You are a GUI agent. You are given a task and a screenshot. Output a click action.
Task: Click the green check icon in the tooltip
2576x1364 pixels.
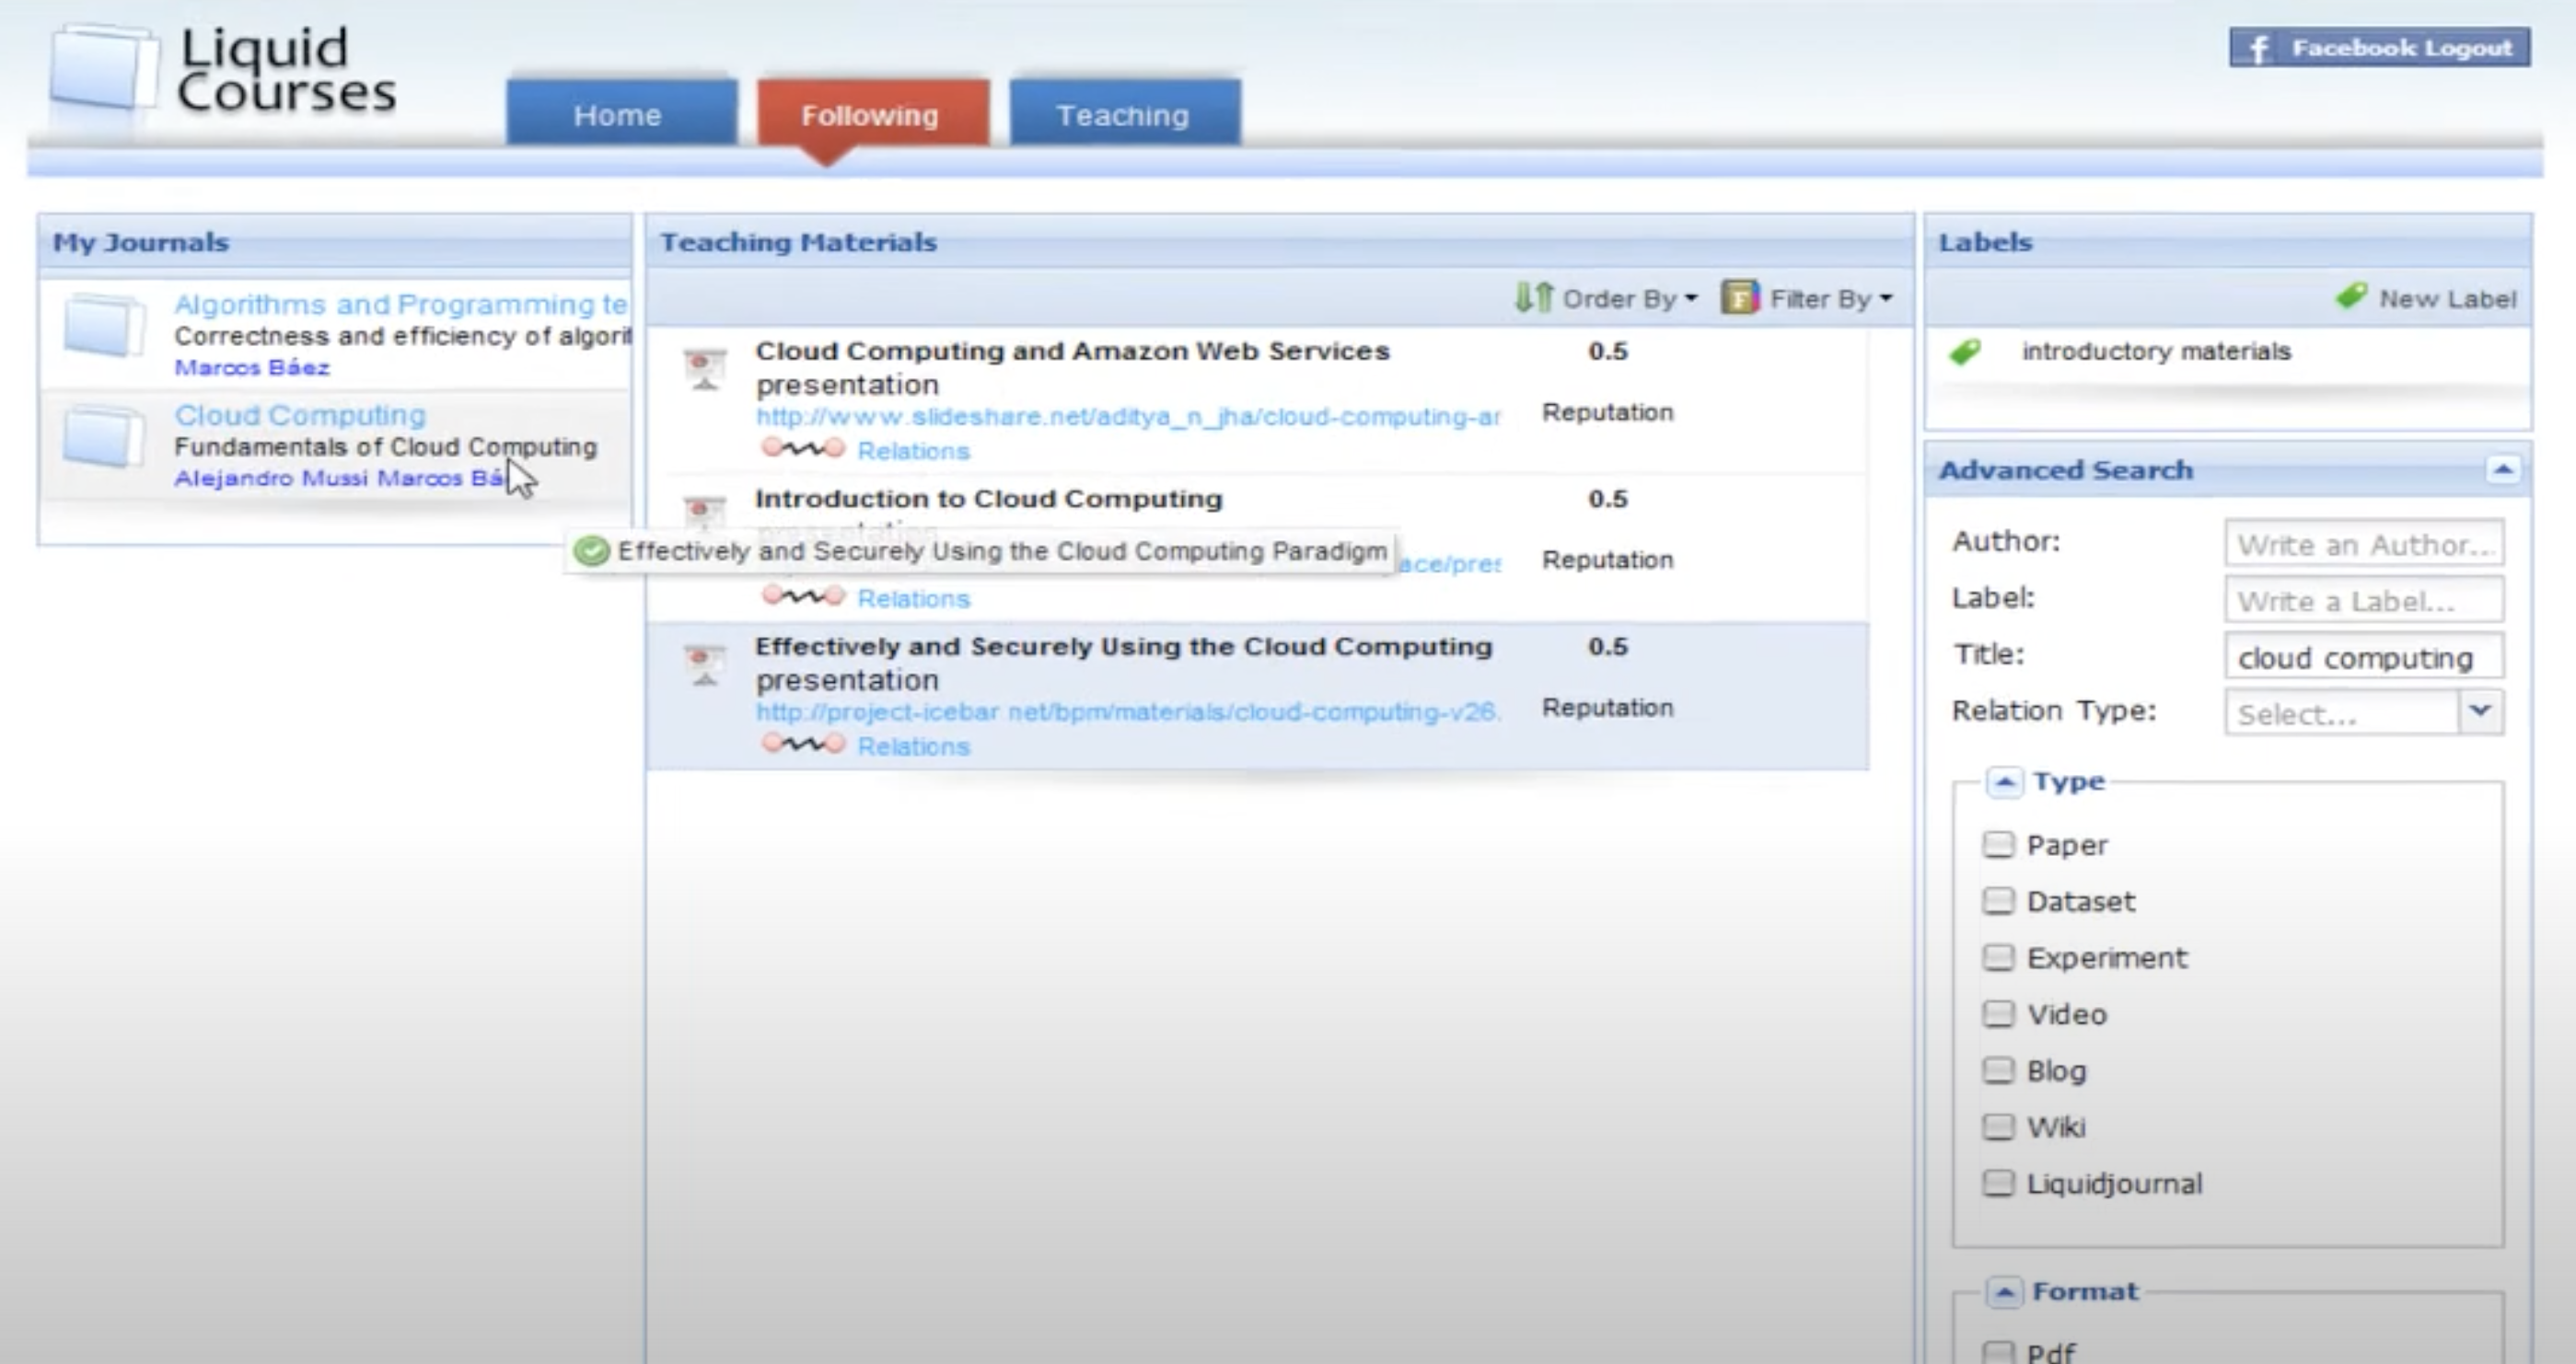(592, 551)
